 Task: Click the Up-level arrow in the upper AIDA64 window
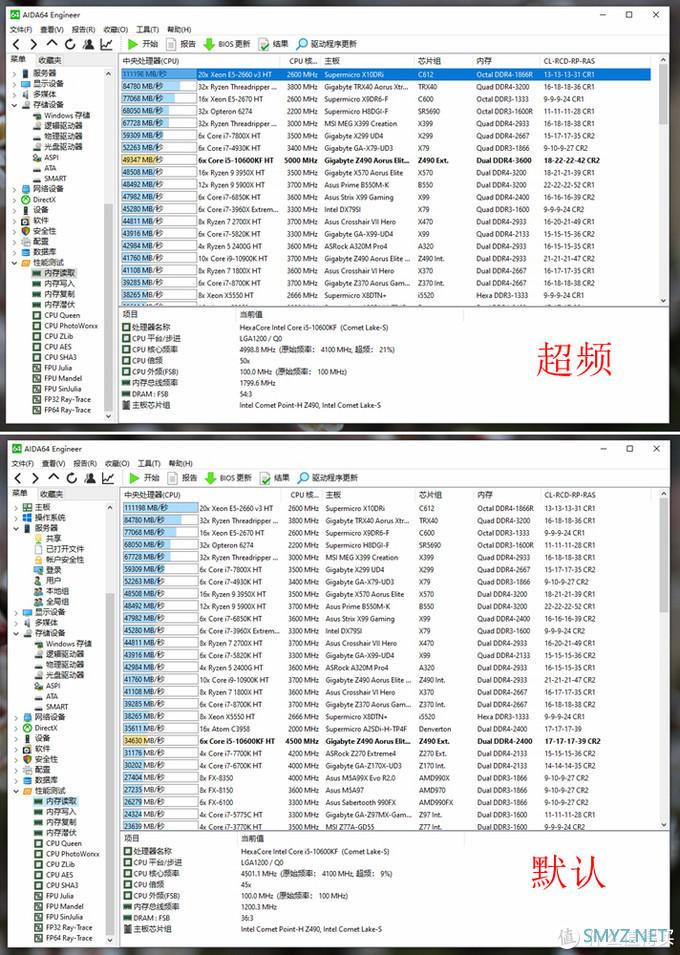pos(52,44)
